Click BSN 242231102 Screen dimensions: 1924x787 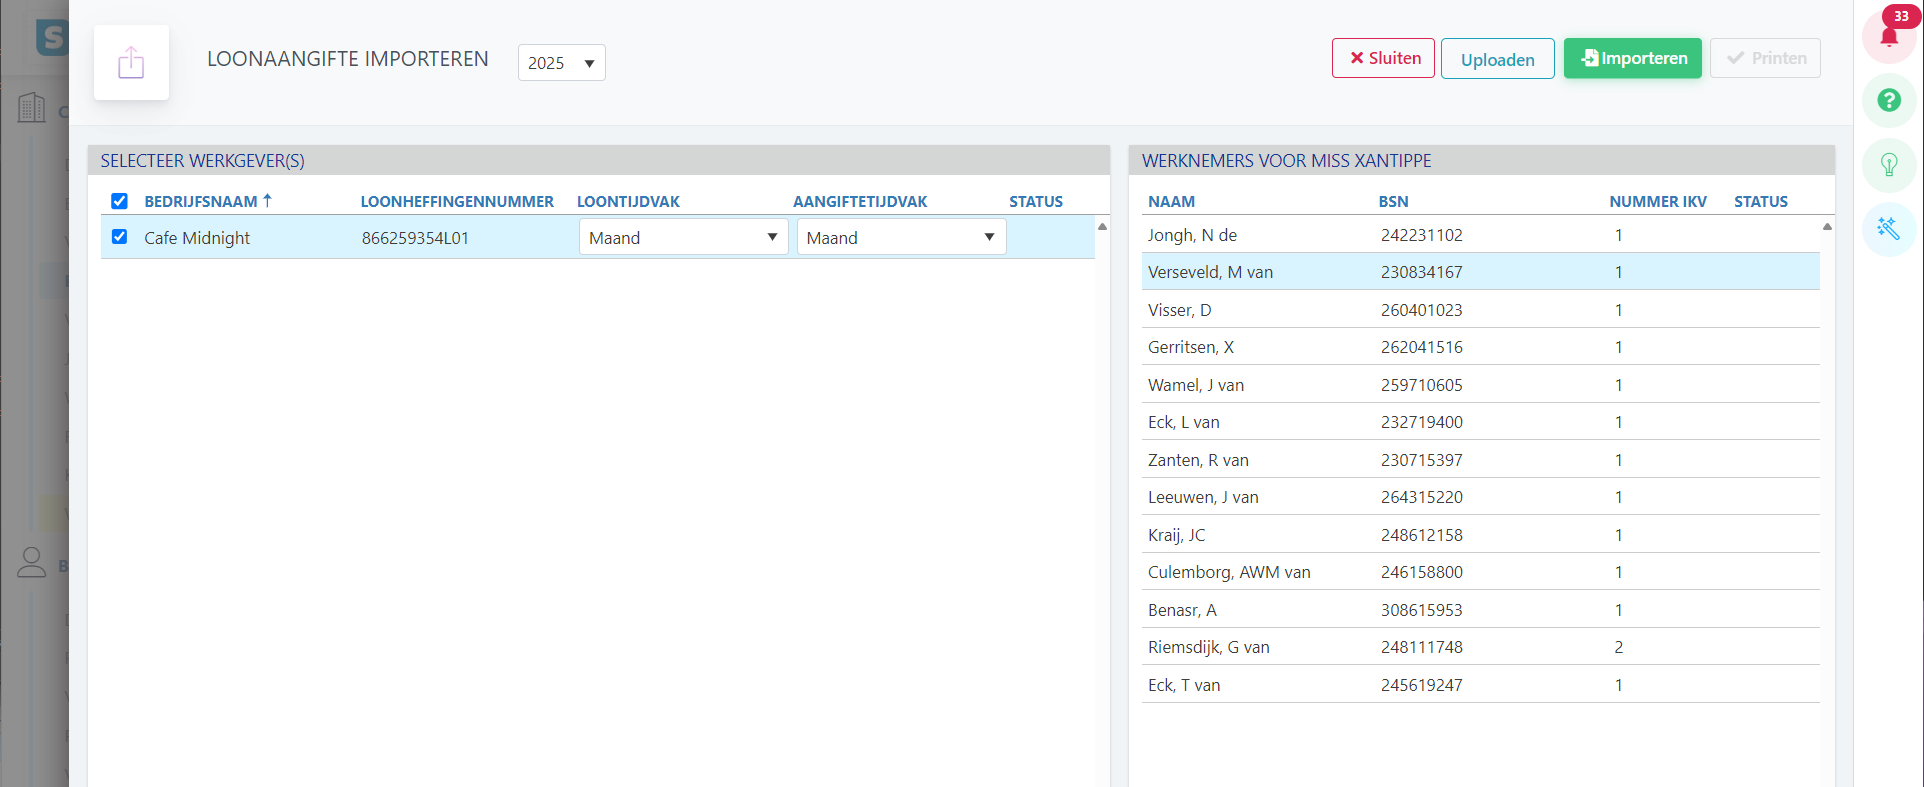click(x=1421, y=235)
